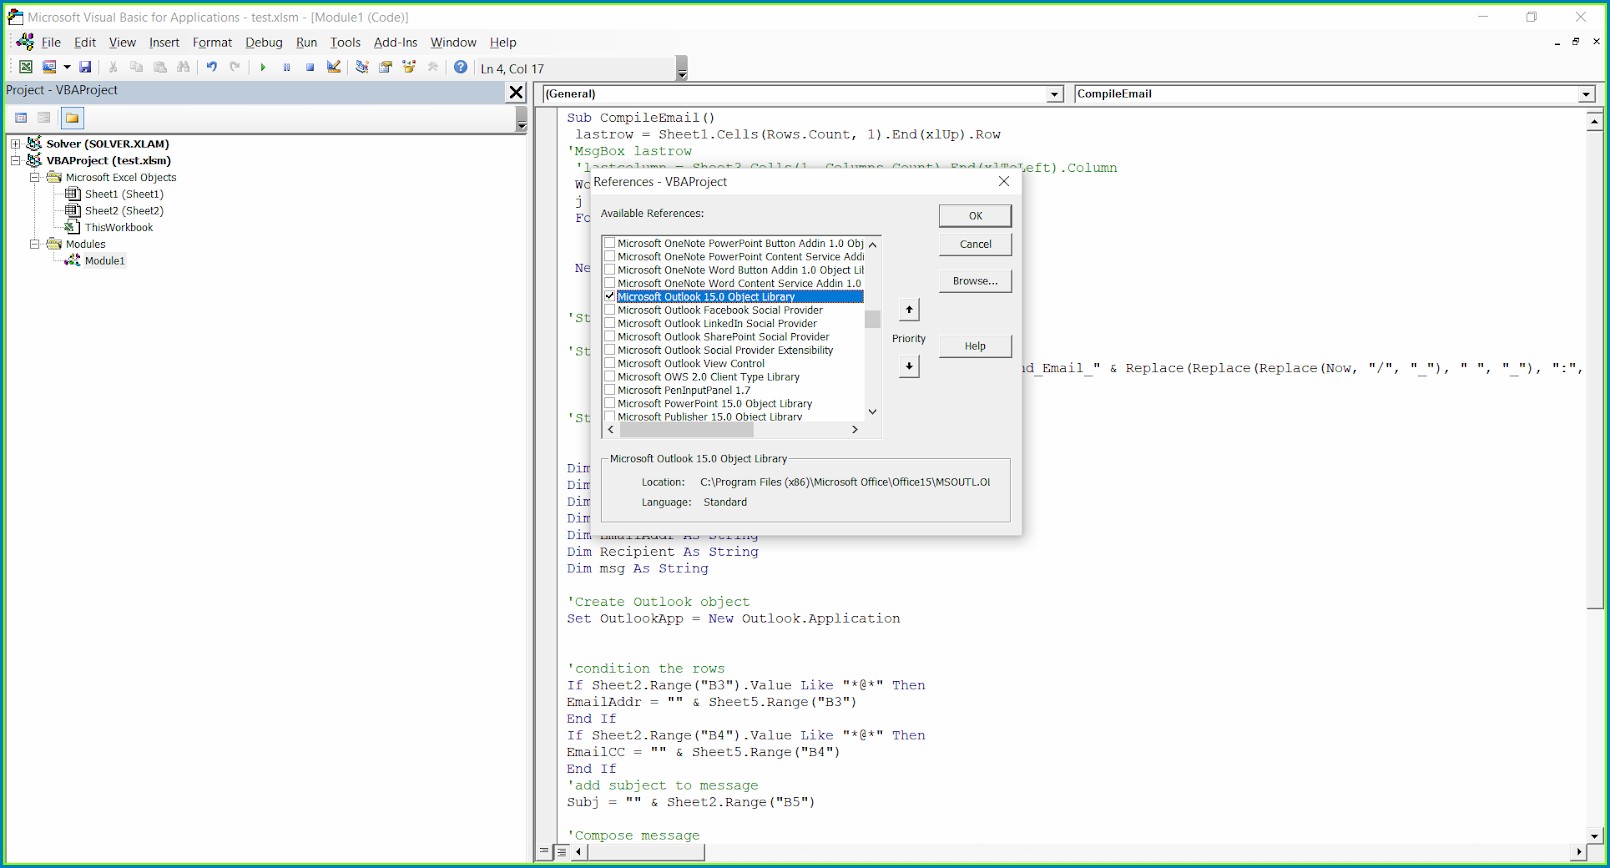Undo the last action with the Undo arrow
This screenshot has width=1610, height=868.
(x=211, y=67)
